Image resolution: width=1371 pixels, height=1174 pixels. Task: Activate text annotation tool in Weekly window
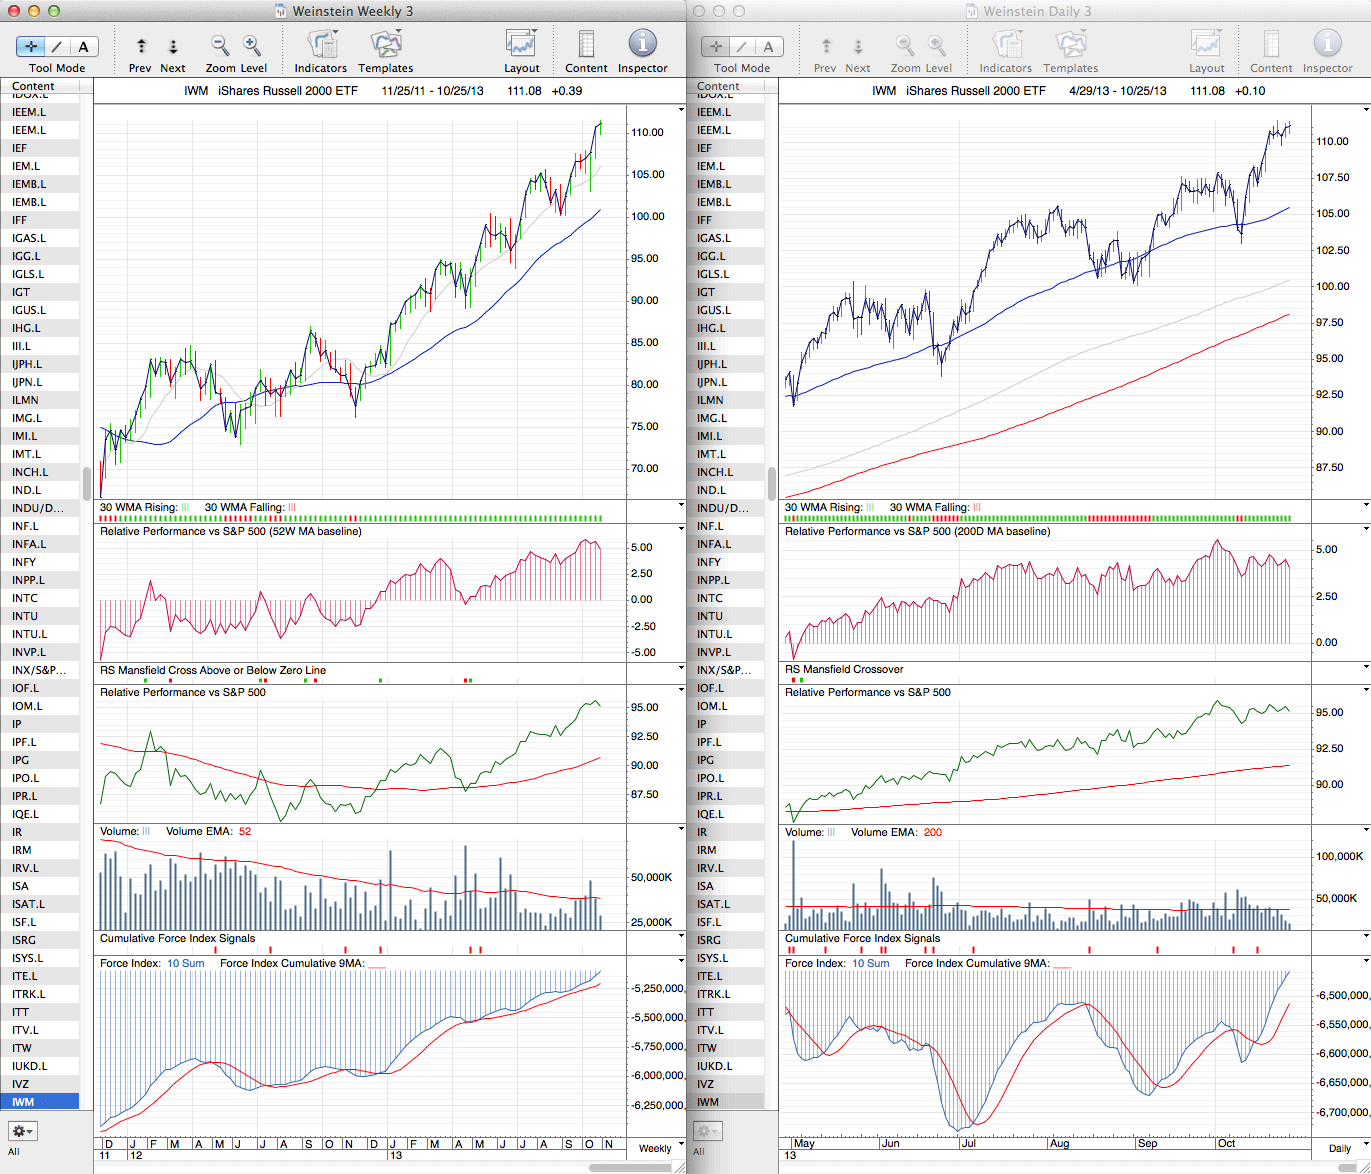(83, 46)
